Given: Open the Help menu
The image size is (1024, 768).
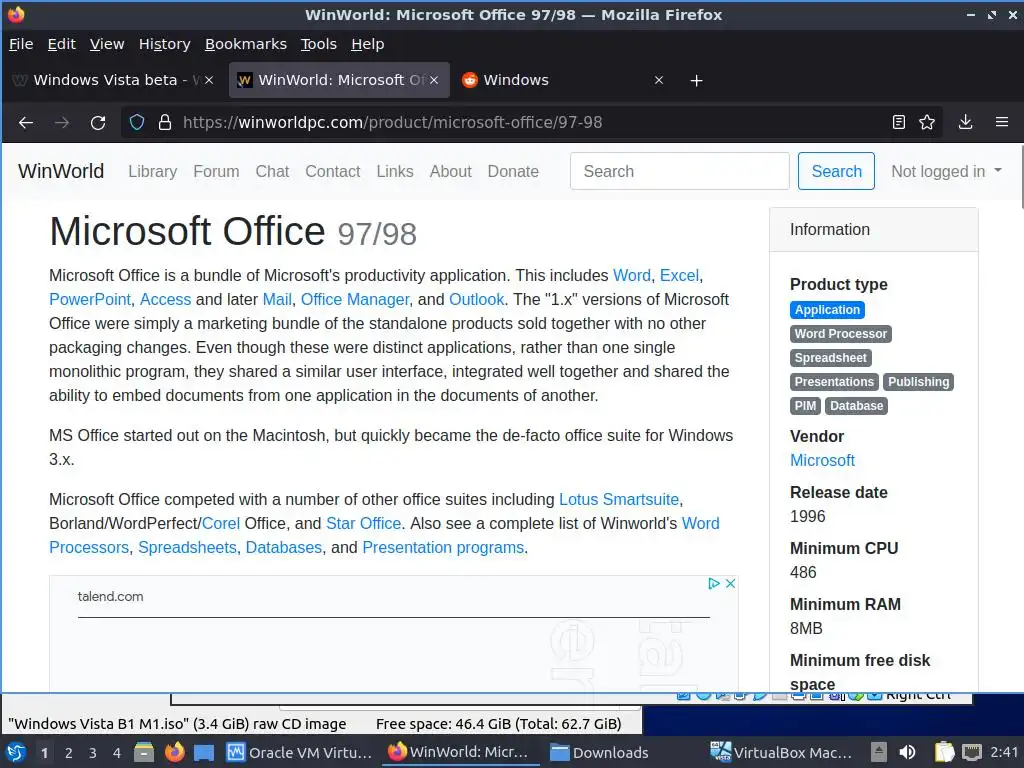Looking at the screenshot, I should click(x=368, y=44).
